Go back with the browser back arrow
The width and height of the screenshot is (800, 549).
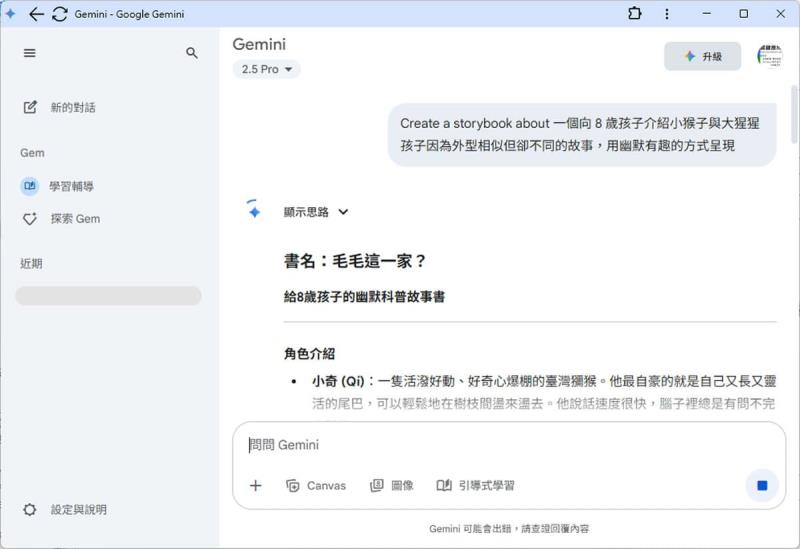pos(36,14)
